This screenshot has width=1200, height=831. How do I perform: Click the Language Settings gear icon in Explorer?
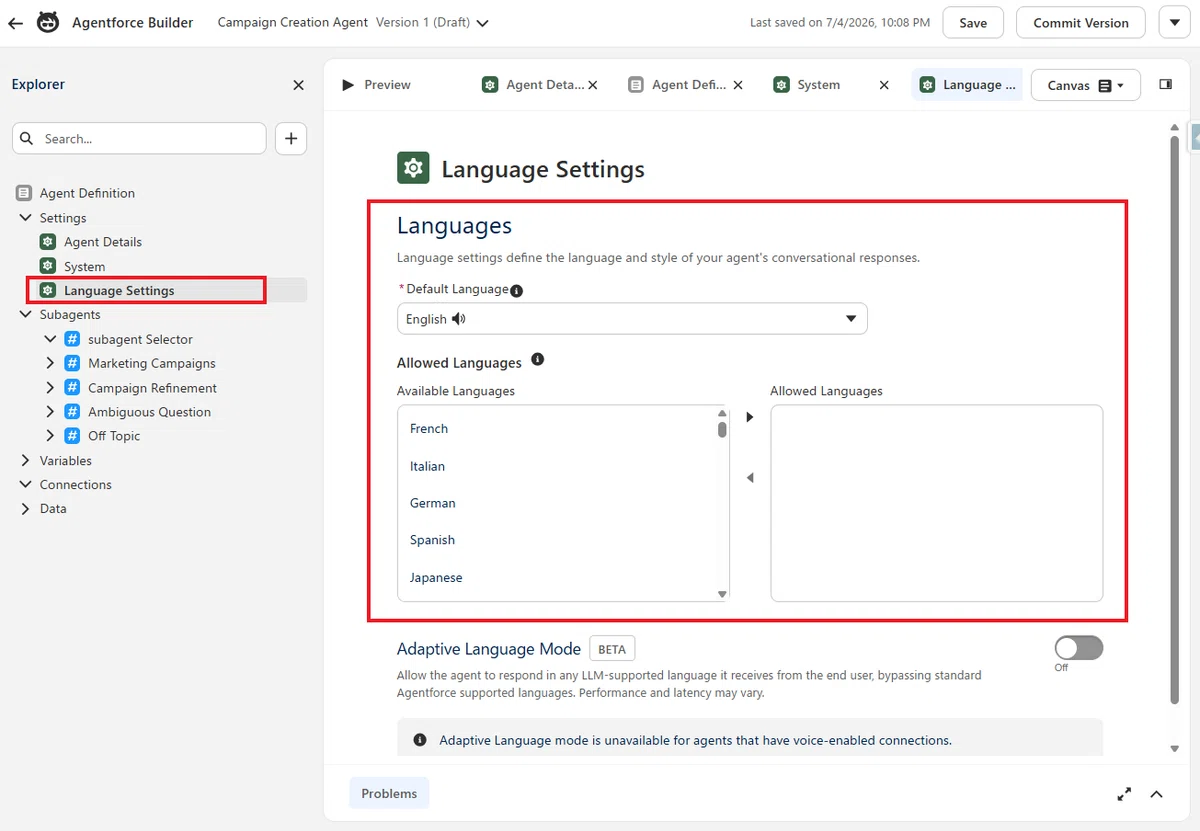[x=48, y=290]
